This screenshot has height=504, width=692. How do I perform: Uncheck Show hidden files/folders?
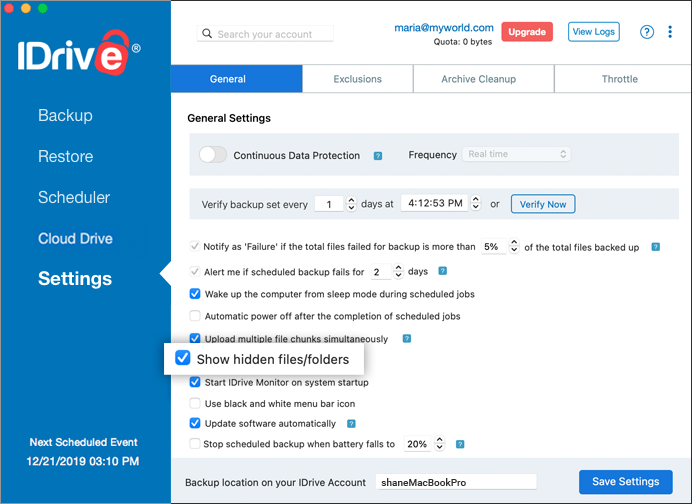point(183,358)
